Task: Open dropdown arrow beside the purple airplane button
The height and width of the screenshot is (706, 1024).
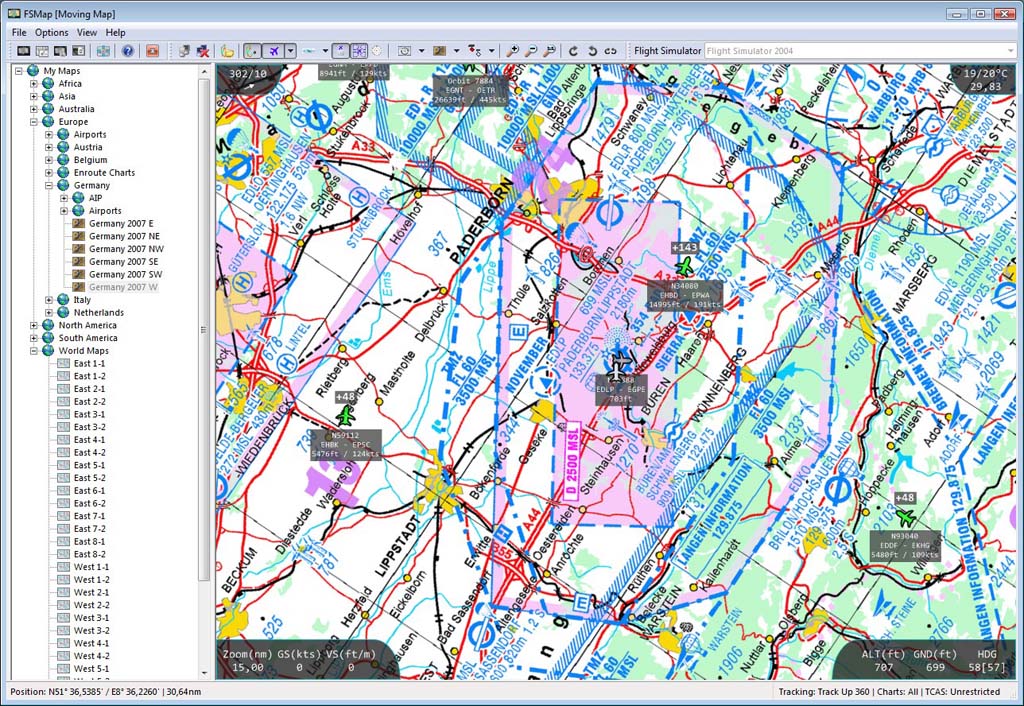Action: [290, 51]
